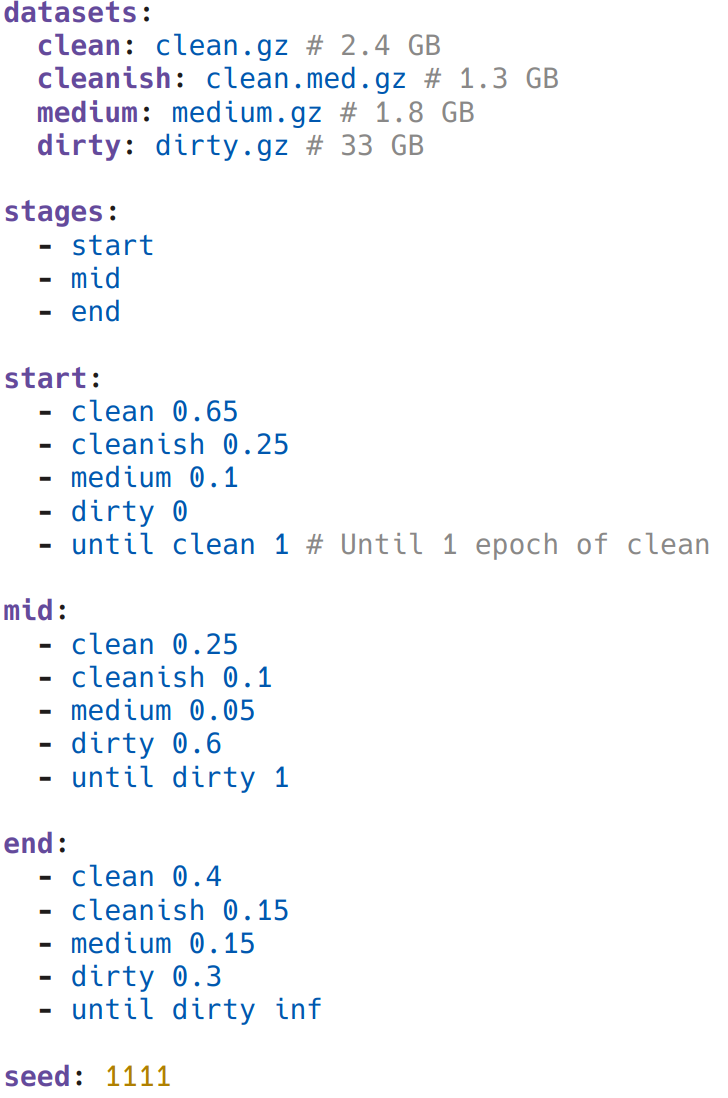Viewport: 728px width, 1098px height.
Task: Click the 'mid' entry in the stages list
Action: point(95,278)
